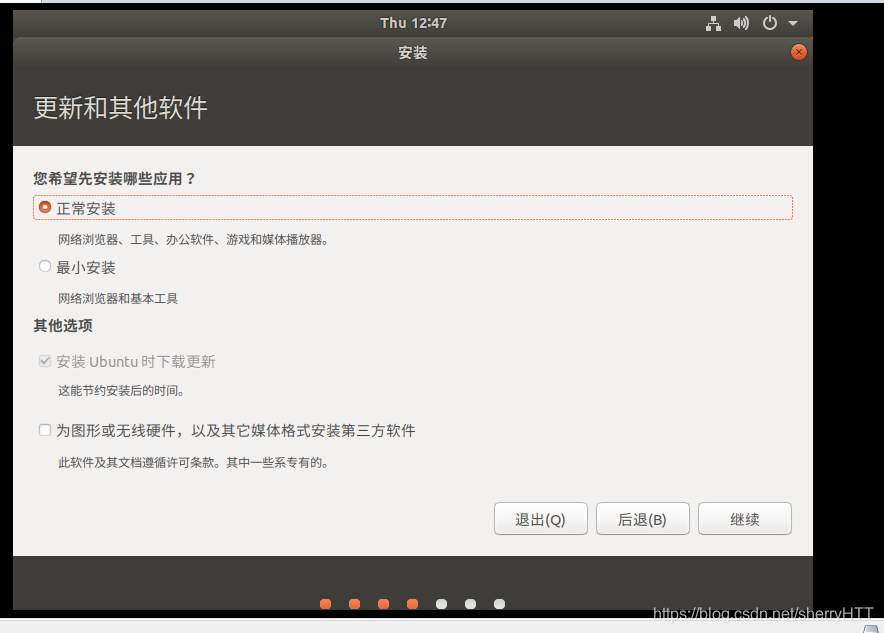Click the 退出(Q) button

pos(541,519)
